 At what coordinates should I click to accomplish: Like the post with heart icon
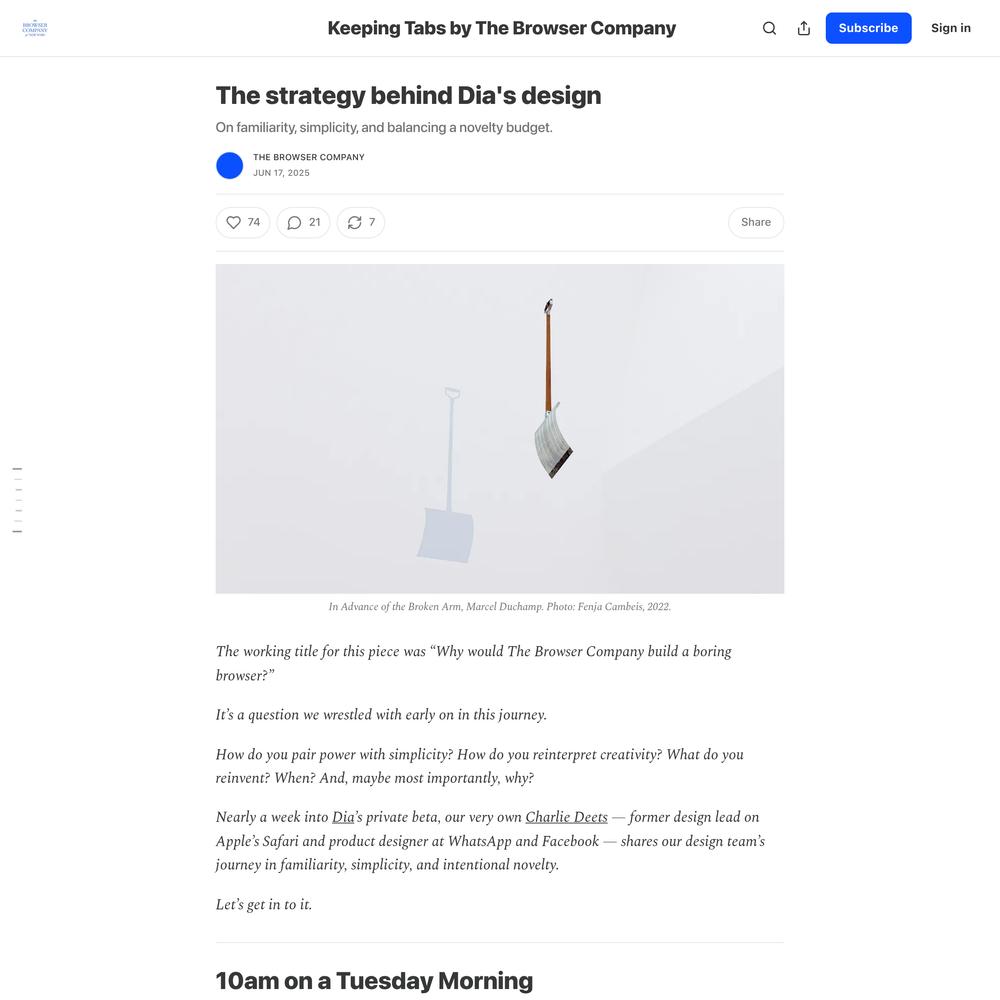(x=233, y=223)
